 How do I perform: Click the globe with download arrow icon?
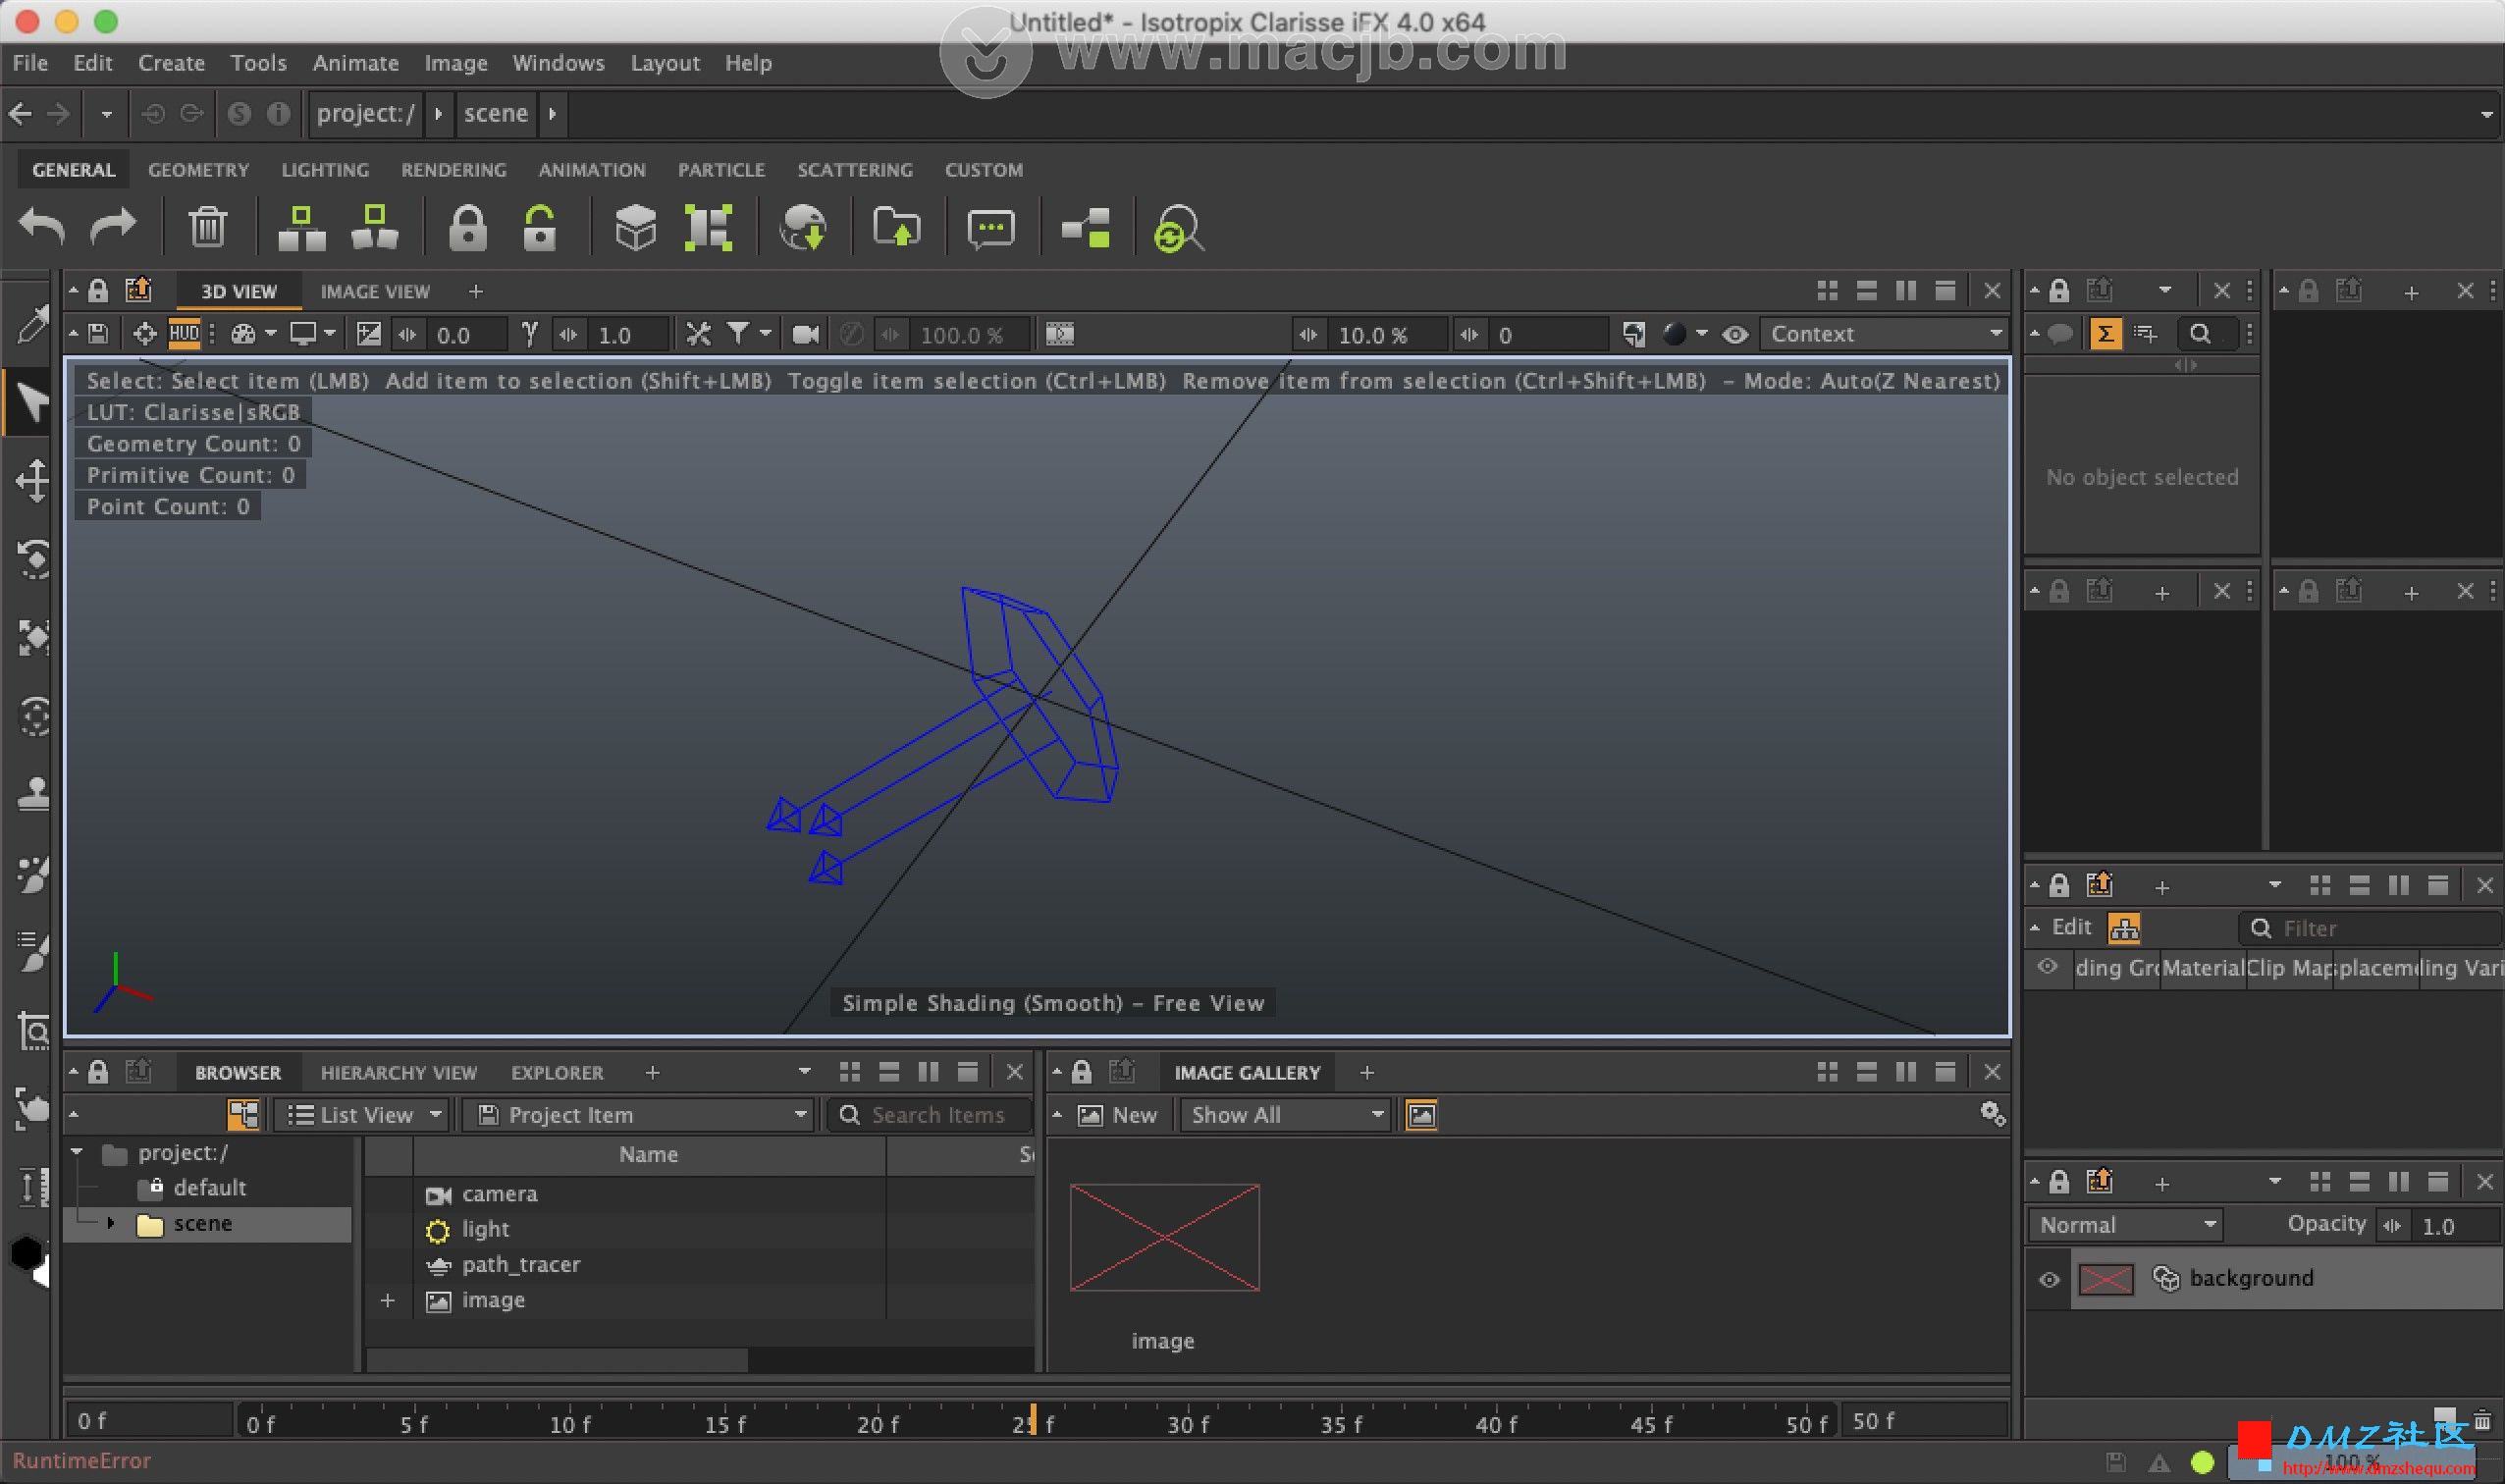point(803,228)
